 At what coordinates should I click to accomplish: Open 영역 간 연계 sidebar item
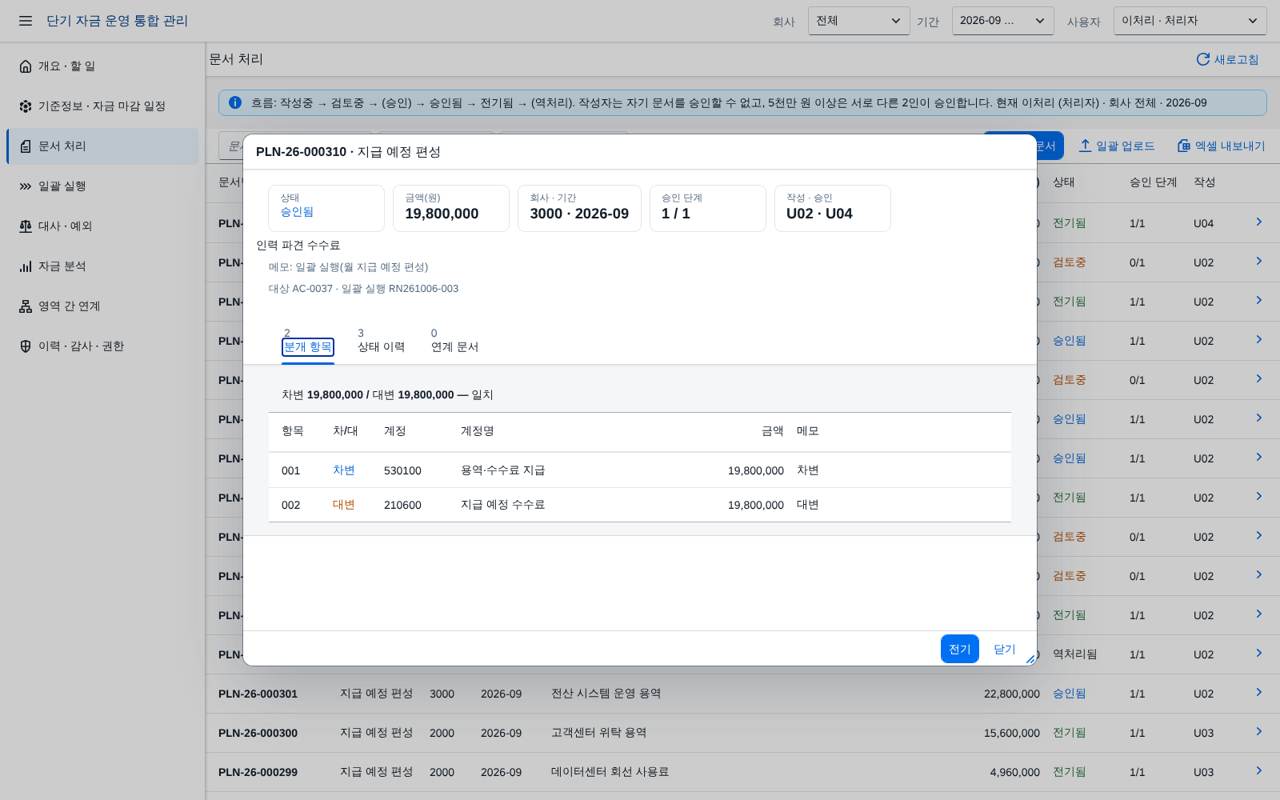pyautogui.click(x=102, y=306)
